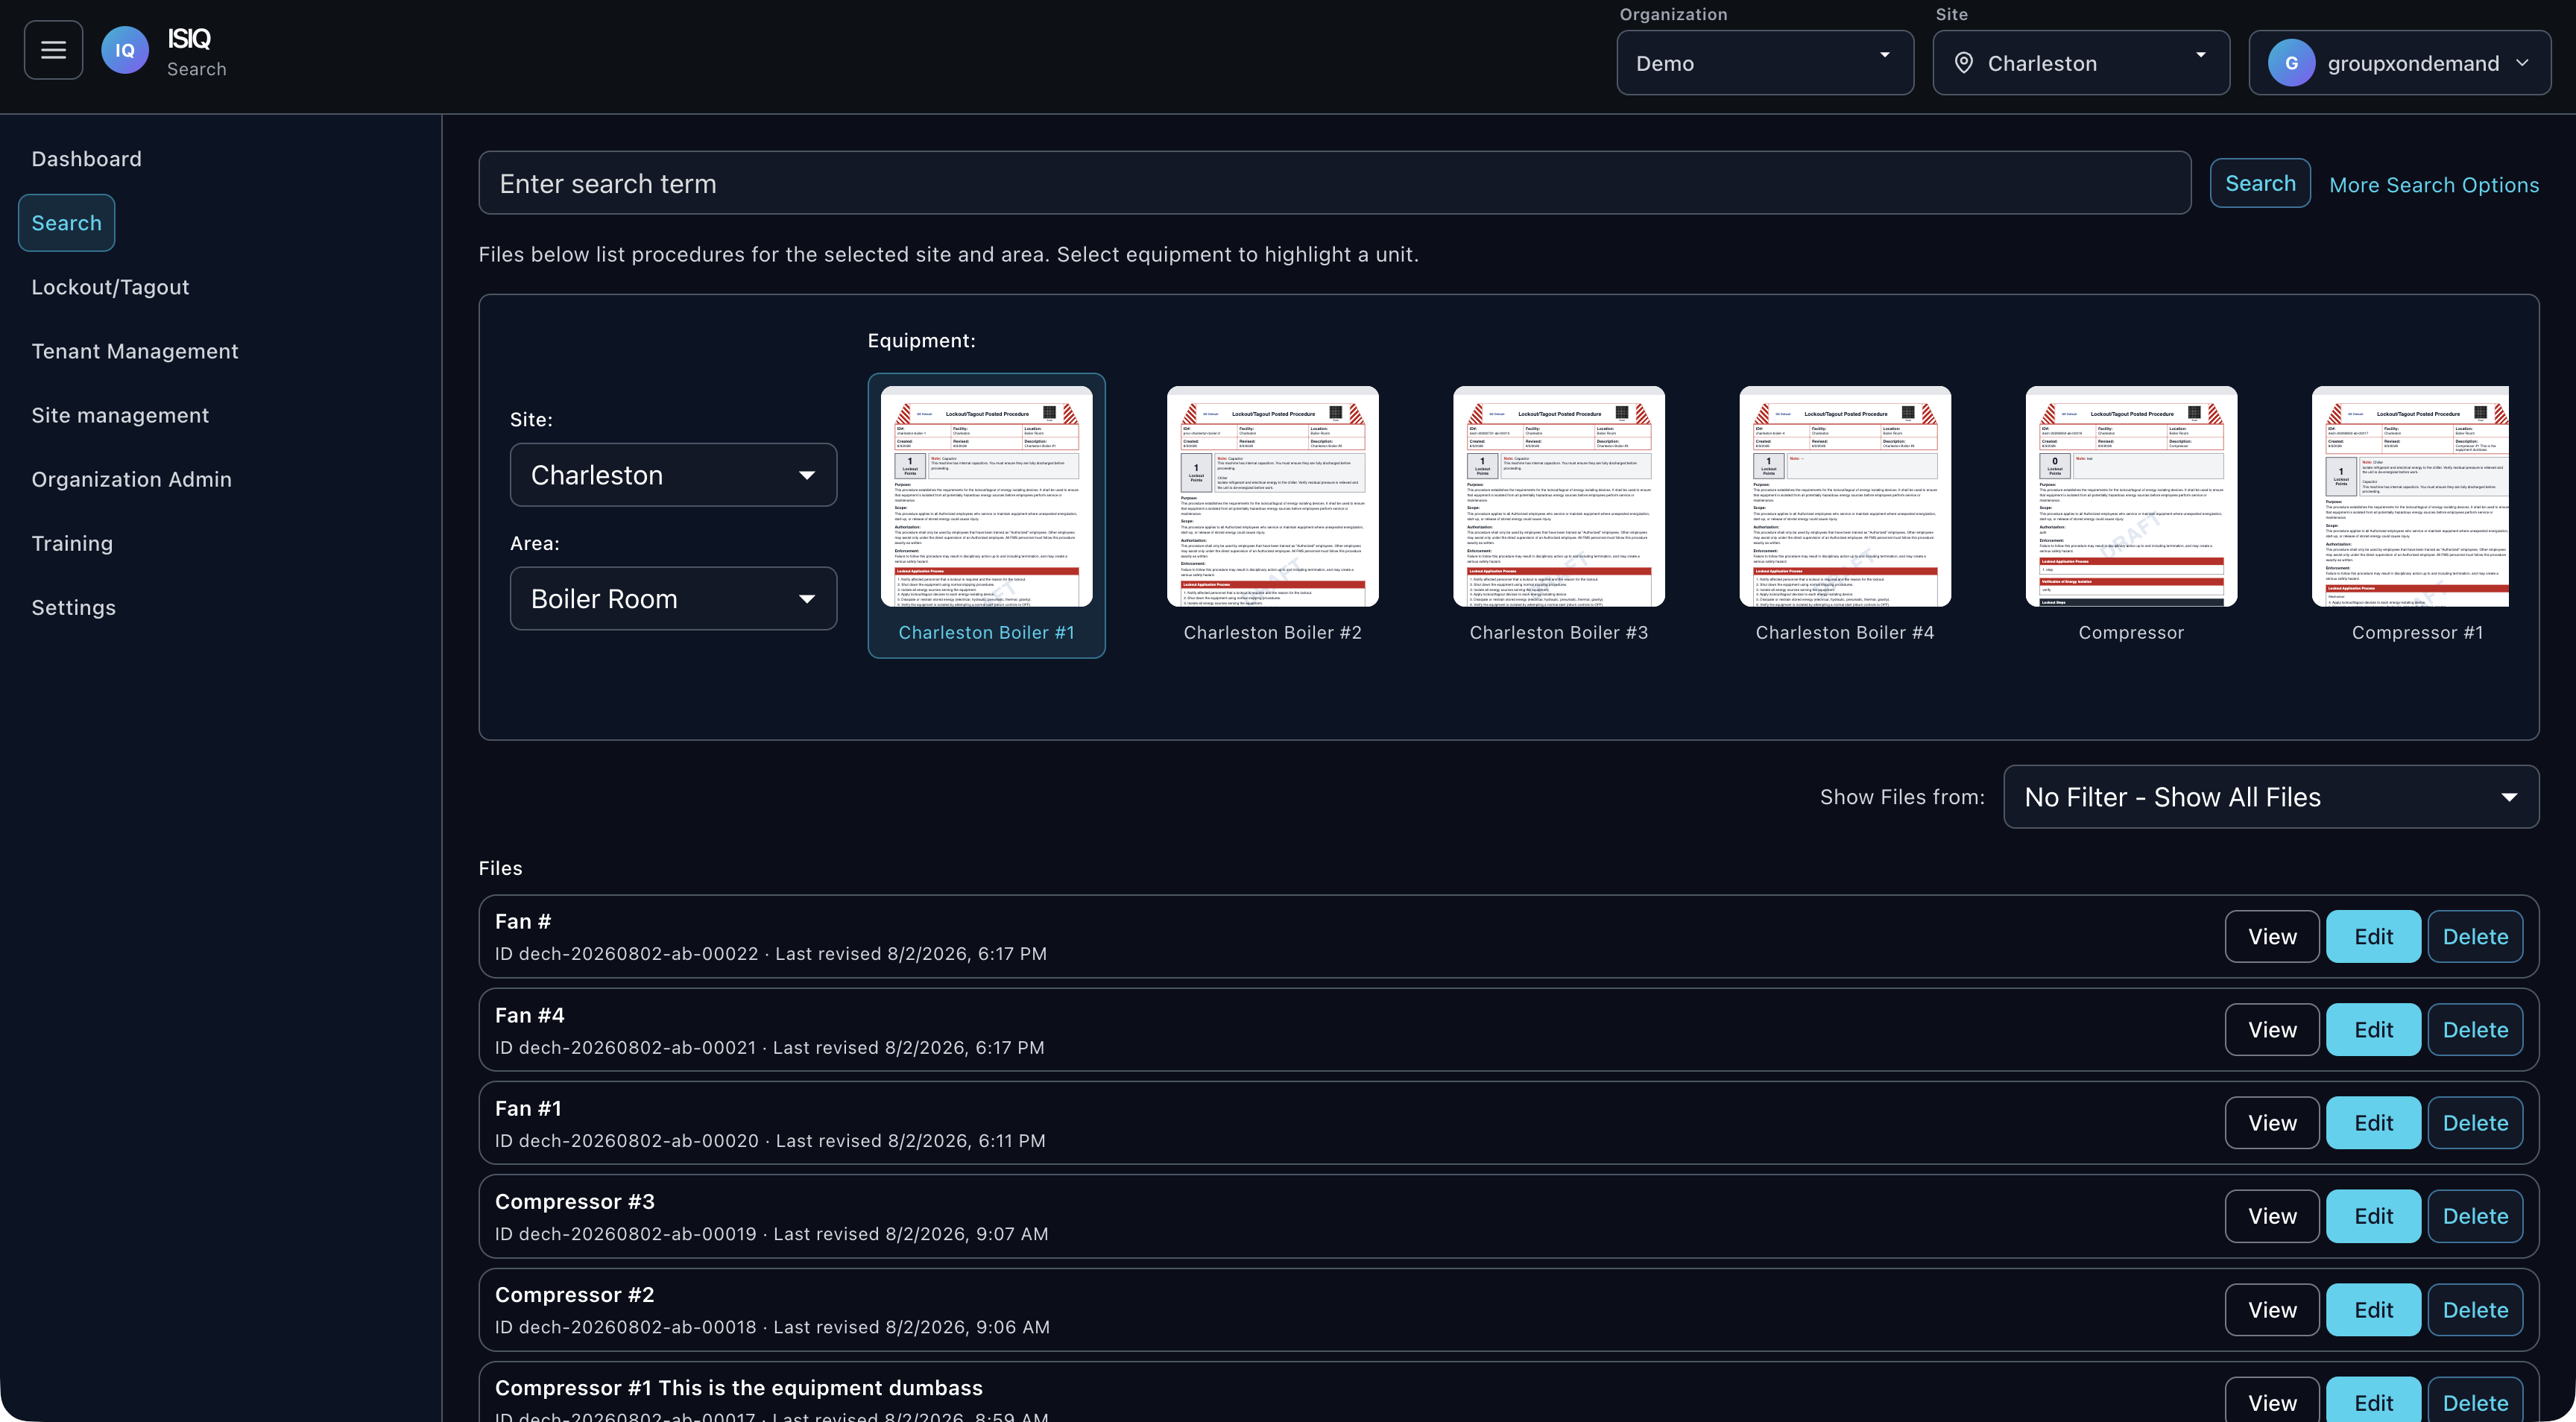Open the Show Files from filter dropdown
2576x1422 pixels.
pyautogui.click(x=2271, y=797)
